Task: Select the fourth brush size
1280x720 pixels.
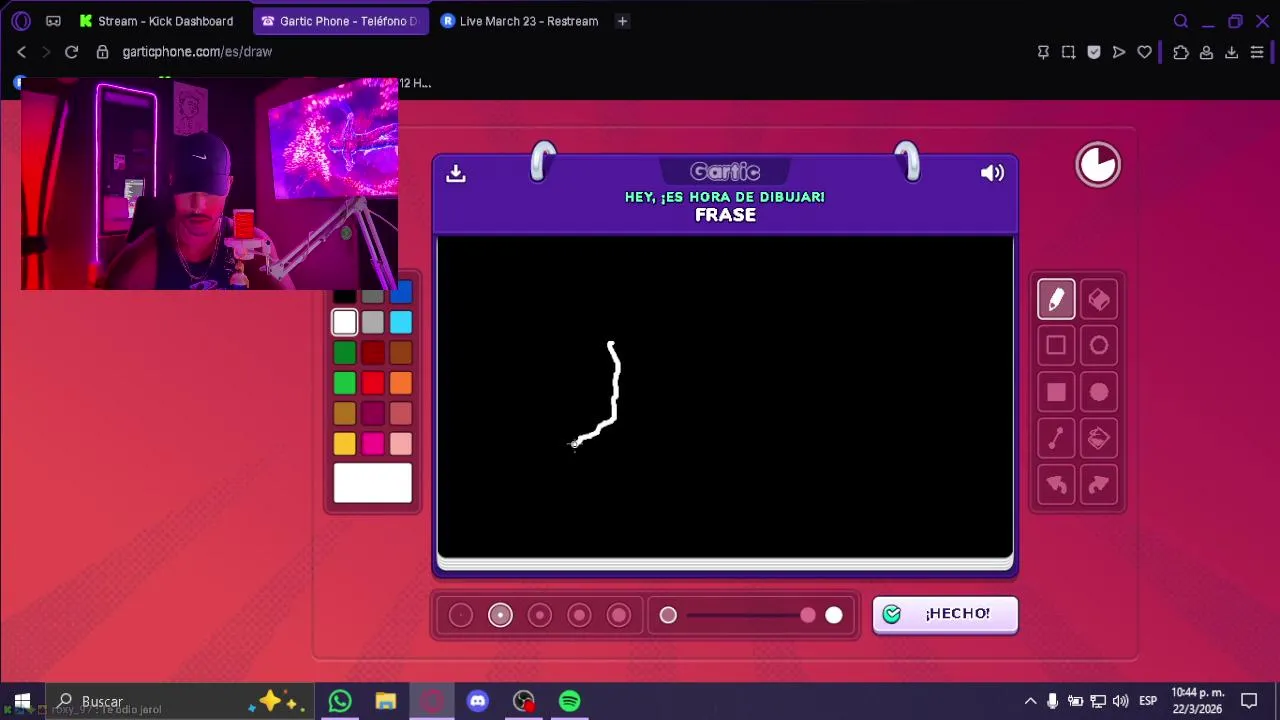Action: point(579,615)
